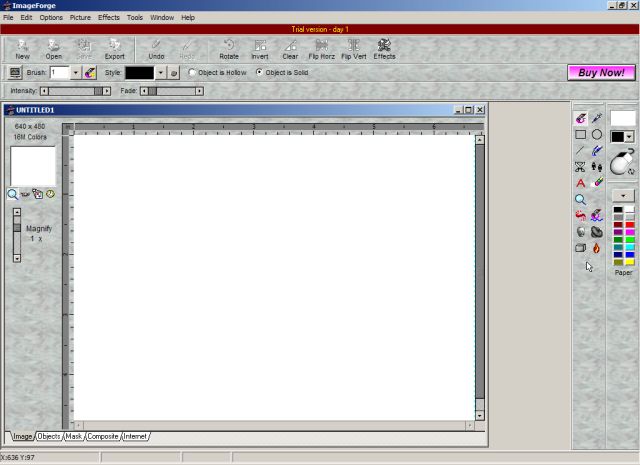Pick the yellow palette swatch

click(x=630, y=262)
